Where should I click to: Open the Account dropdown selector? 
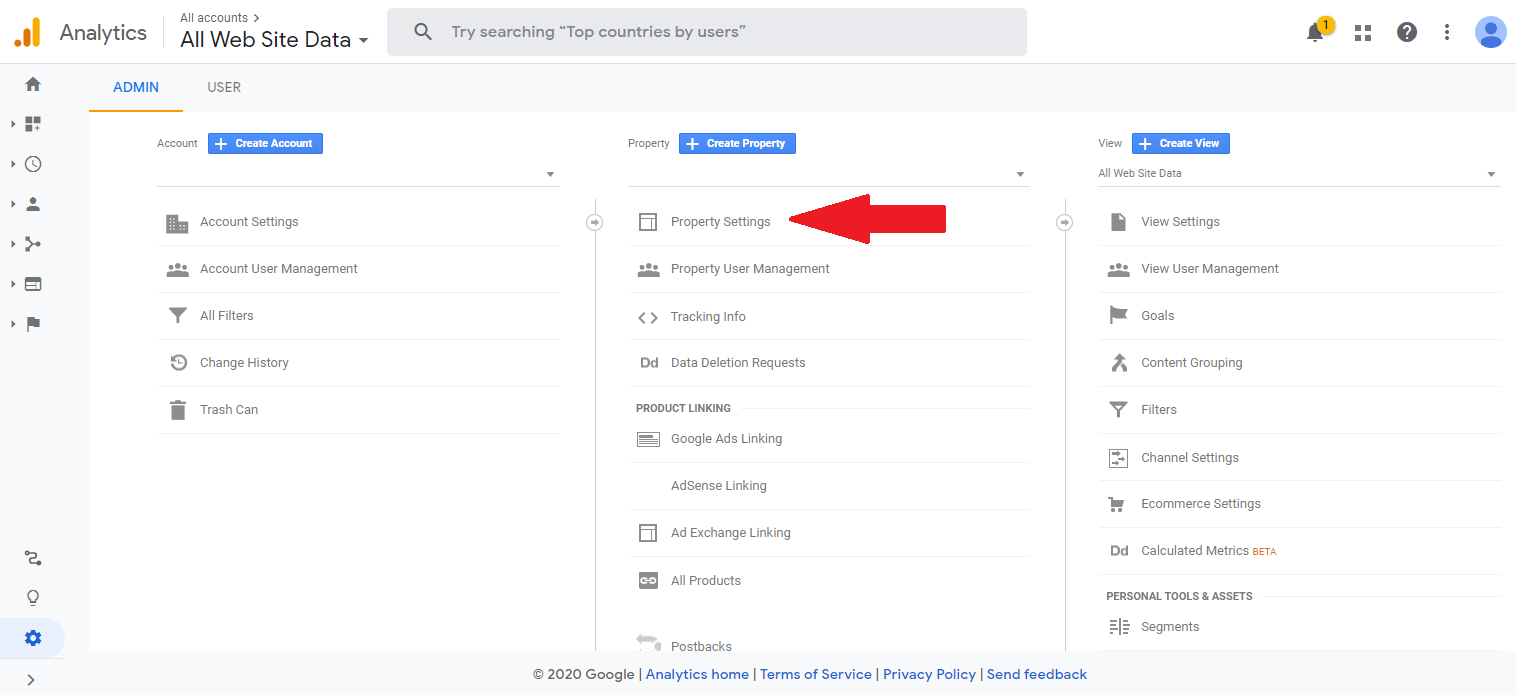pos(358,174)
